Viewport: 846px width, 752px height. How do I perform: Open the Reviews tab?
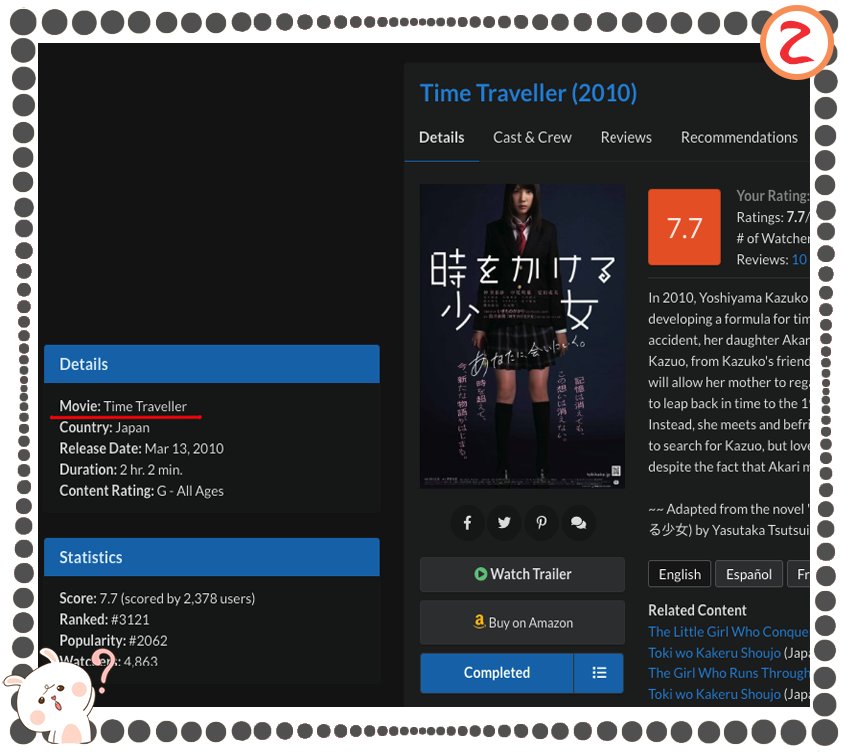[626, 138]
